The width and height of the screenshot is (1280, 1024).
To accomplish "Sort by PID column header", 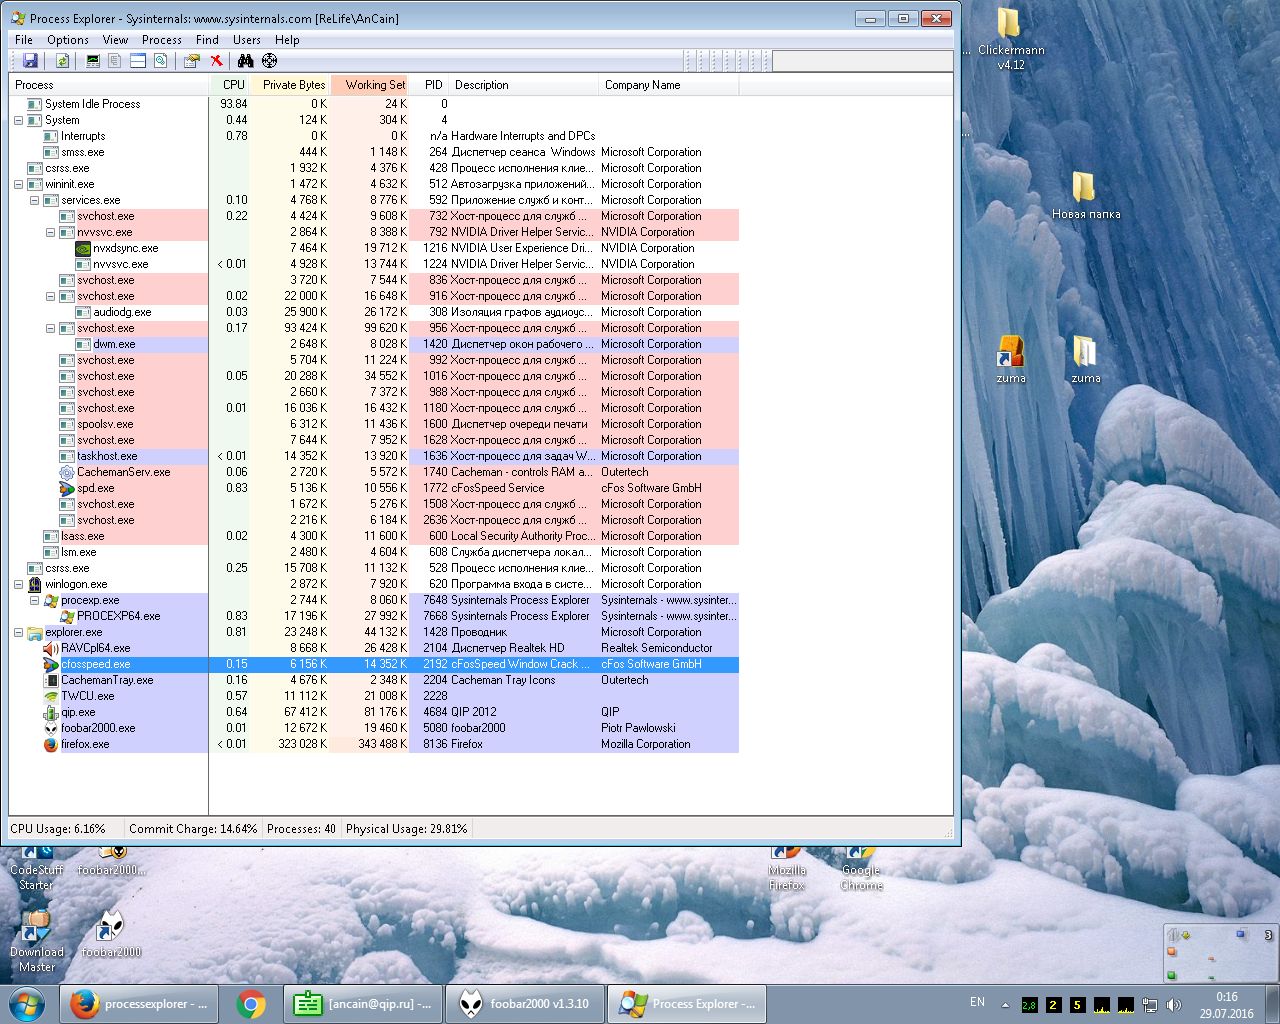I will [x=430, y=85].
